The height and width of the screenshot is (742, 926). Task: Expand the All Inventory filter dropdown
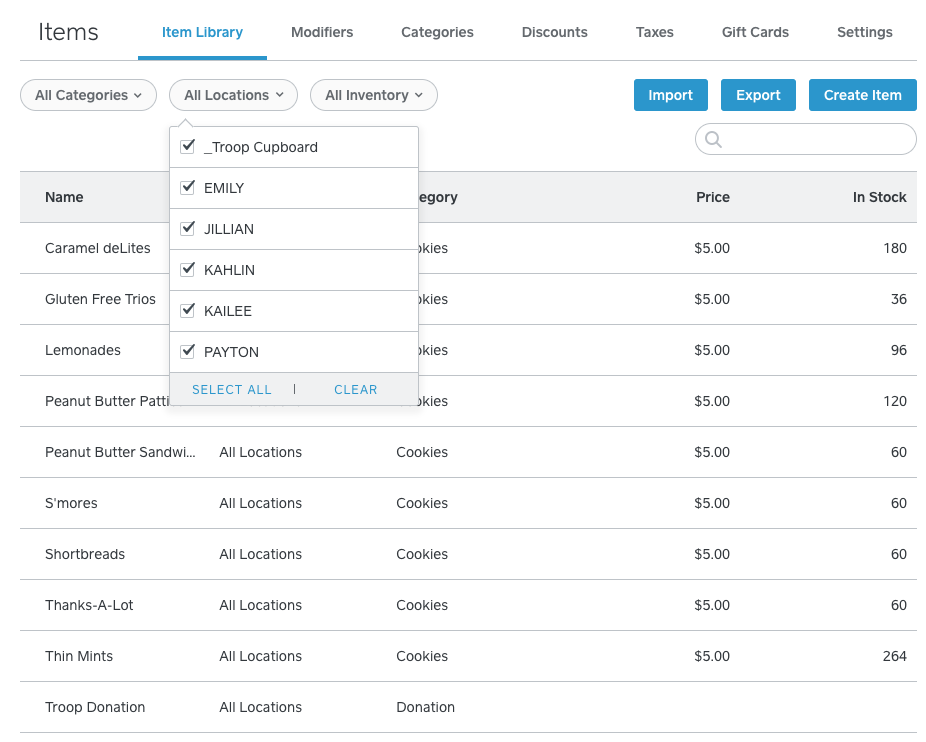pyautogui.click(x=373, y=95)
